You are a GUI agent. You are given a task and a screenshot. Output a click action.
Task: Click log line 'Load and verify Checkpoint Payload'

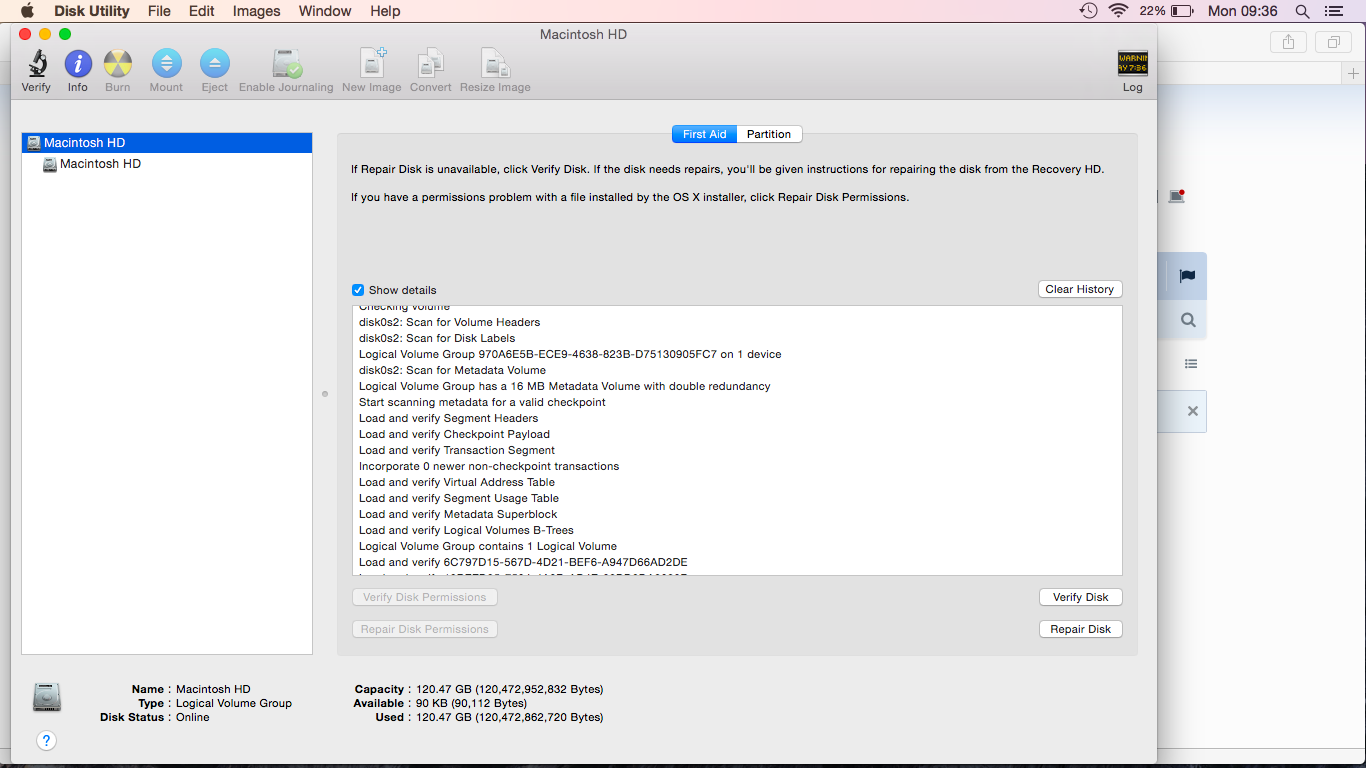(455, 434)
